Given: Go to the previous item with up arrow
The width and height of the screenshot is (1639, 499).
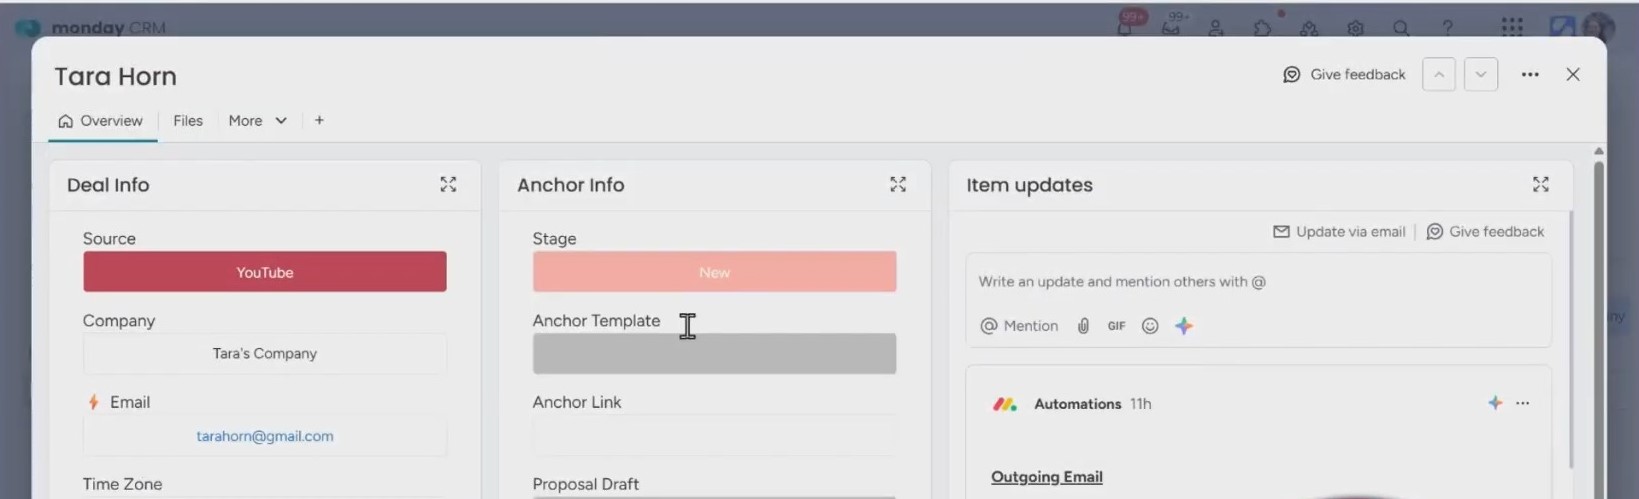Looking at the screenshot, I should click(x=1438, y=74).
